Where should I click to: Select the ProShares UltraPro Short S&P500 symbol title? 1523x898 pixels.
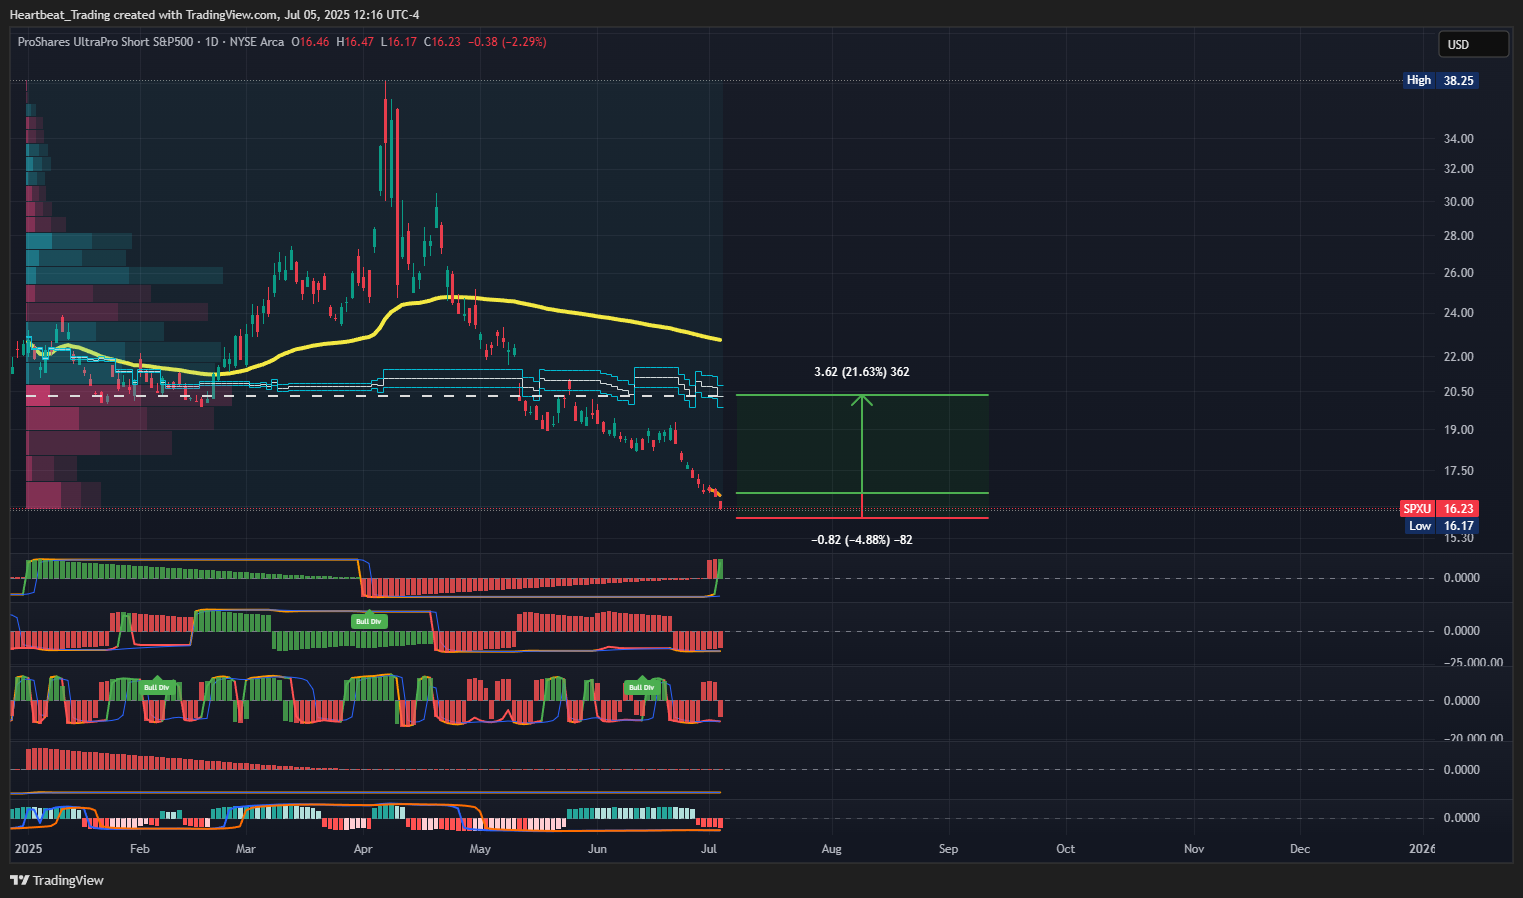[x=105, y=42]
